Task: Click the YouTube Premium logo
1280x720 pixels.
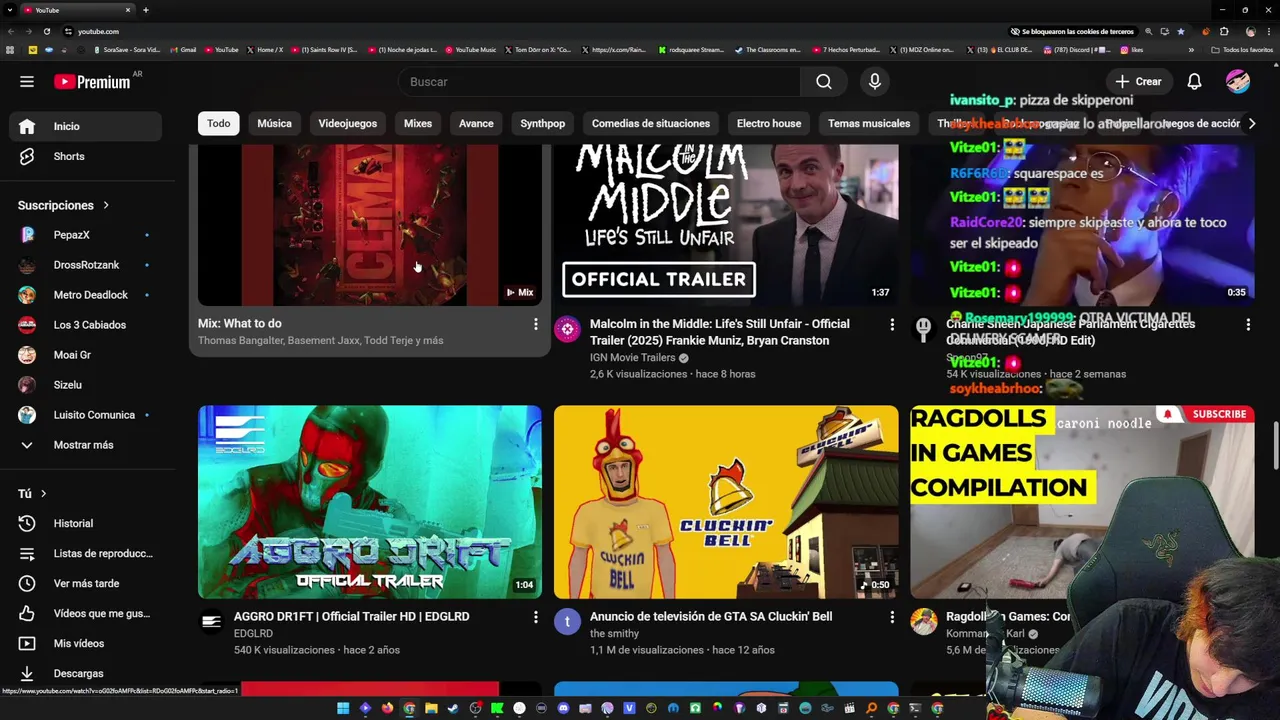Action: click(92, 82)
